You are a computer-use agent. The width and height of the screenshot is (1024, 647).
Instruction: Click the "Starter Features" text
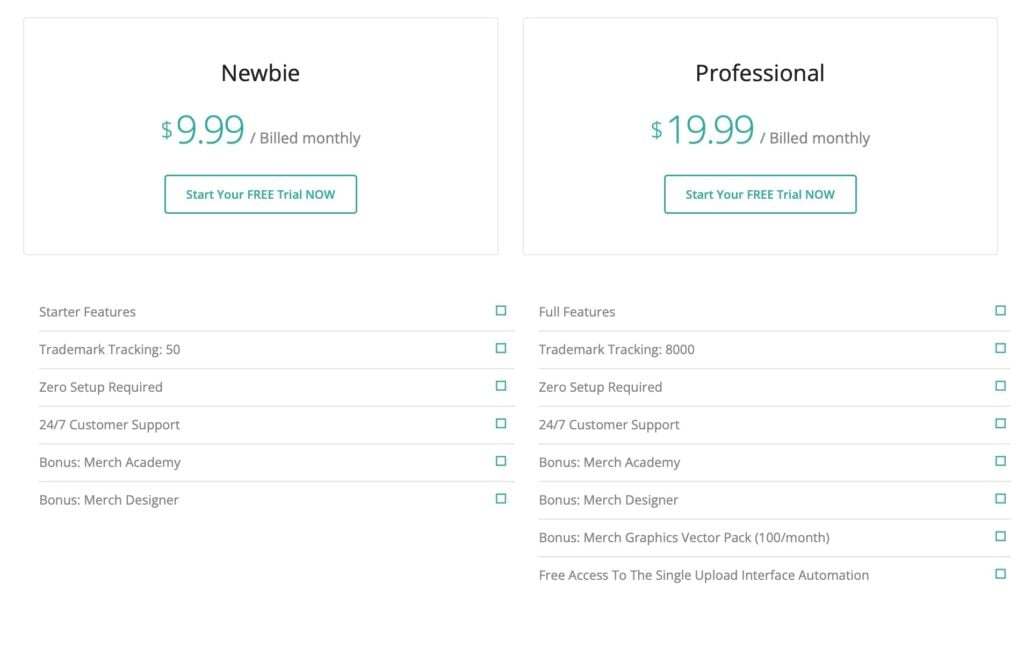88,312
